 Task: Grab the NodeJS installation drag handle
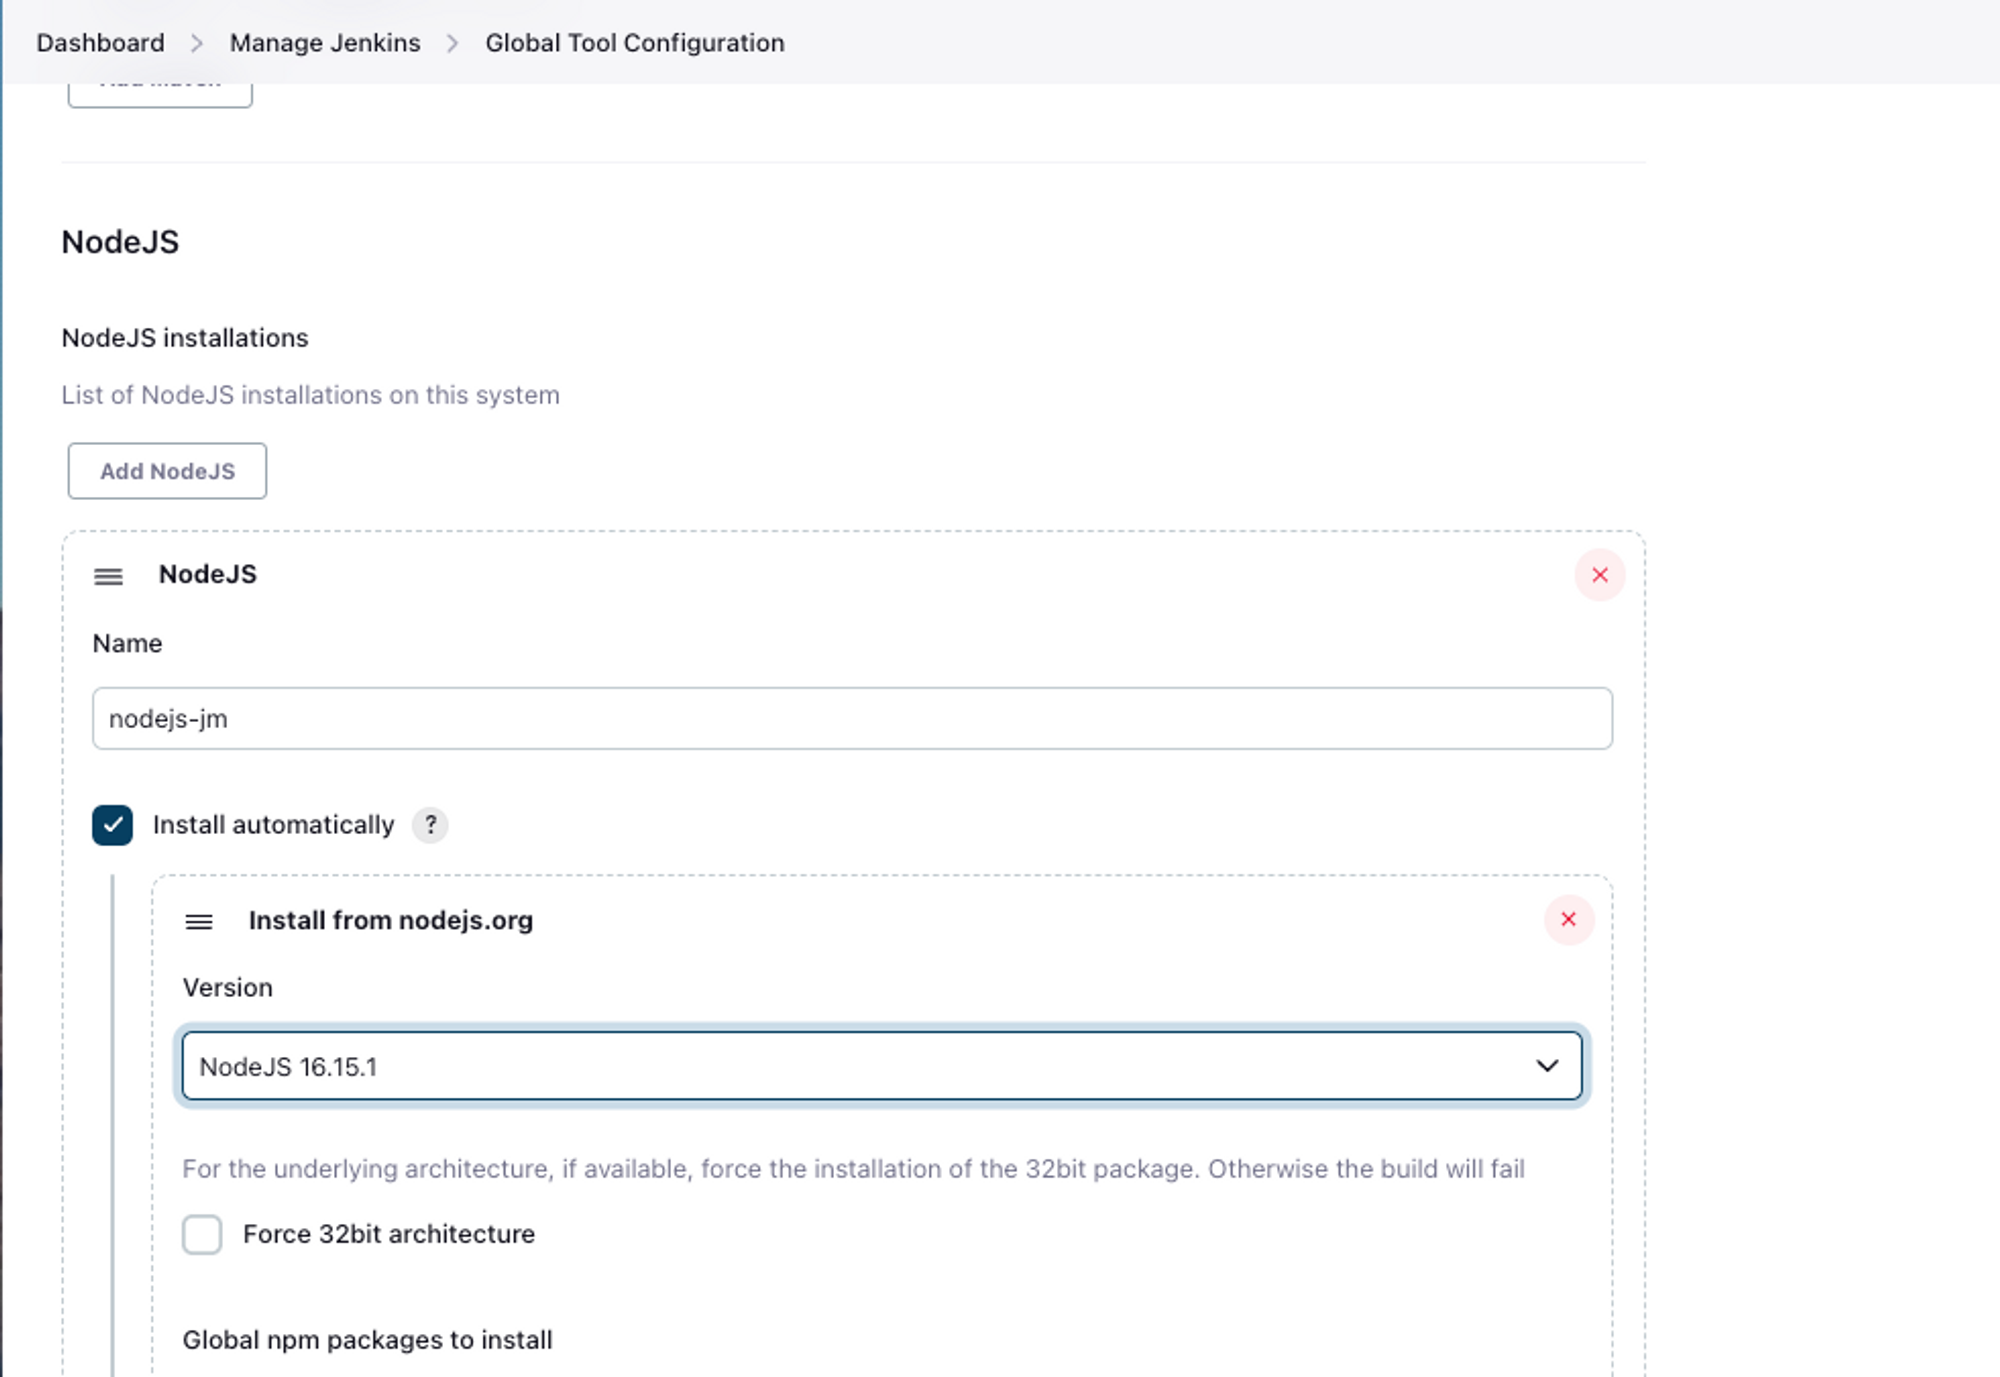pos(108,576)
